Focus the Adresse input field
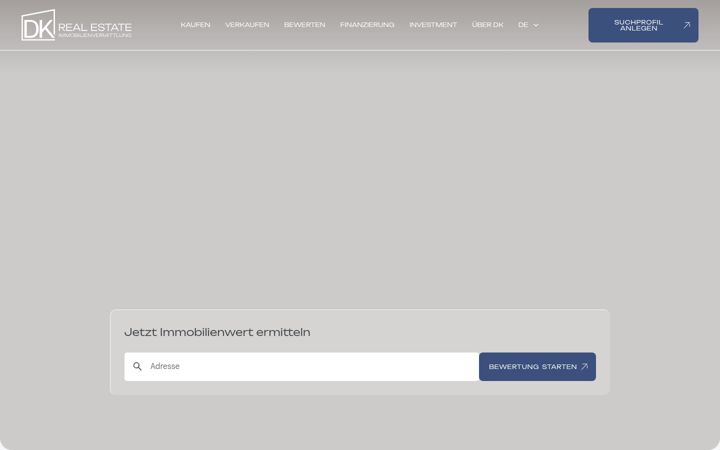Screen dimensions: 720x450 [x=302, y=366]
